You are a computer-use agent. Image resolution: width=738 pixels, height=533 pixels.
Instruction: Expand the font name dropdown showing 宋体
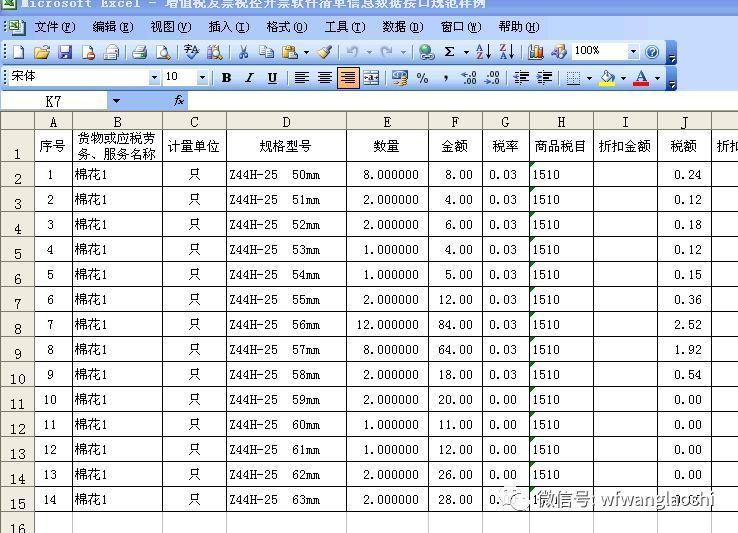(154, 78)
